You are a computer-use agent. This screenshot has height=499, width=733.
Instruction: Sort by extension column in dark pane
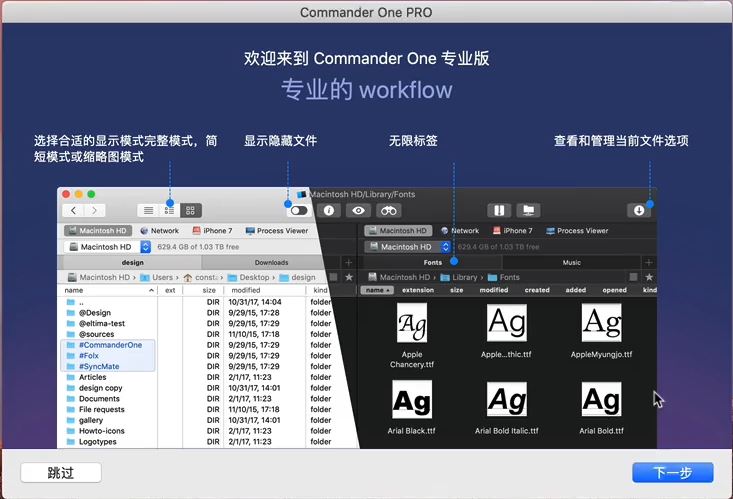coord(418,290)
